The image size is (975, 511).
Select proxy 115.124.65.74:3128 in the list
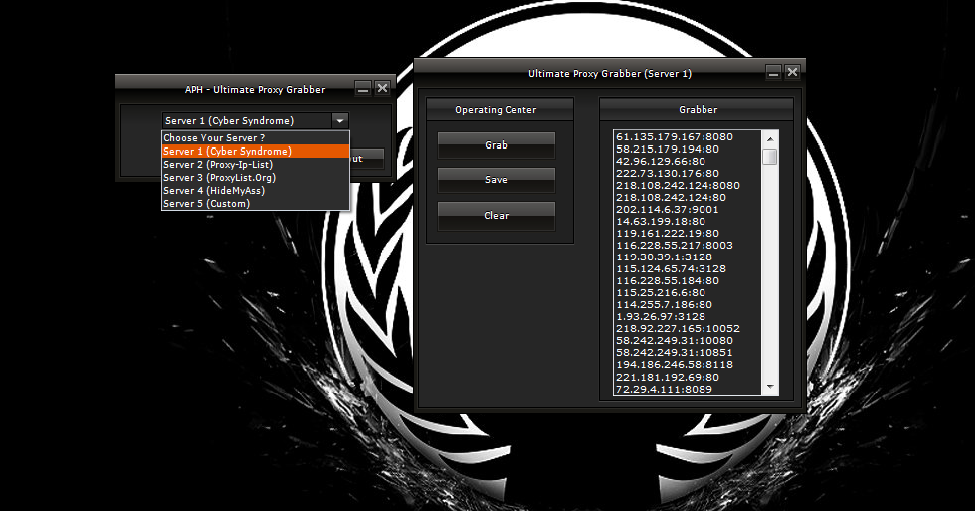pos(670,269)
